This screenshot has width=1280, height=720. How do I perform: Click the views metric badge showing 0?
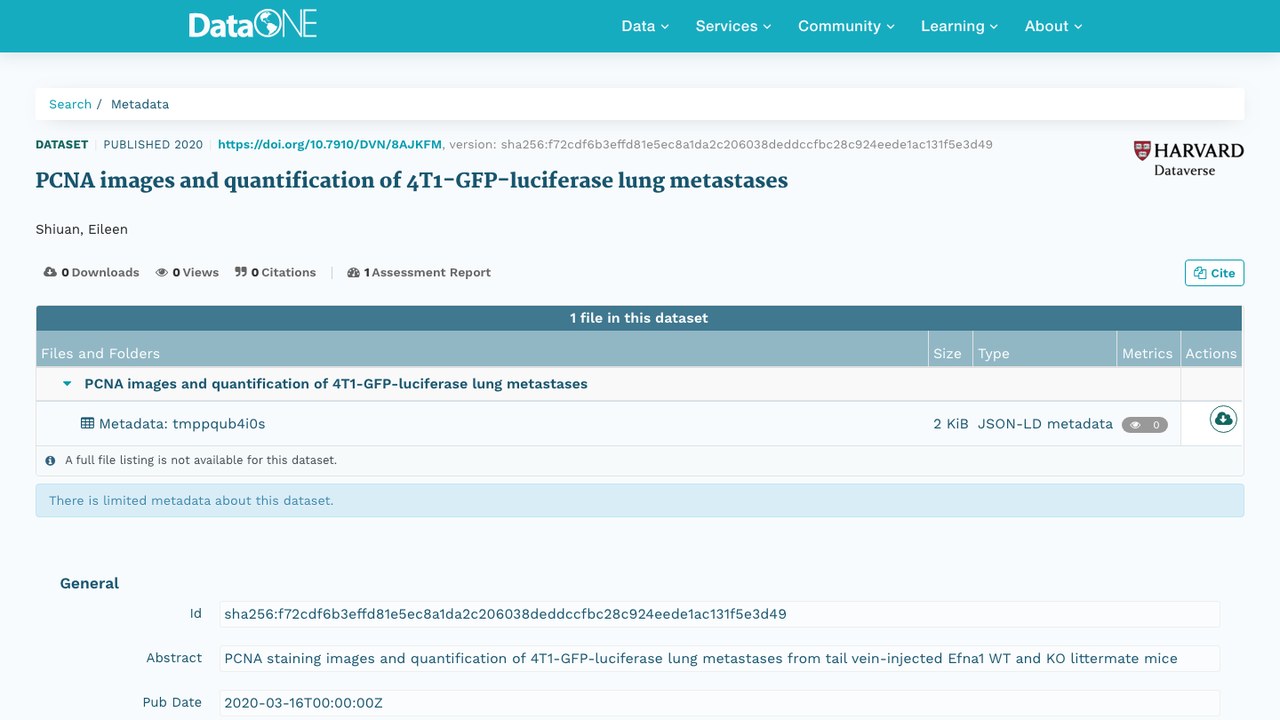[1145, 425]
